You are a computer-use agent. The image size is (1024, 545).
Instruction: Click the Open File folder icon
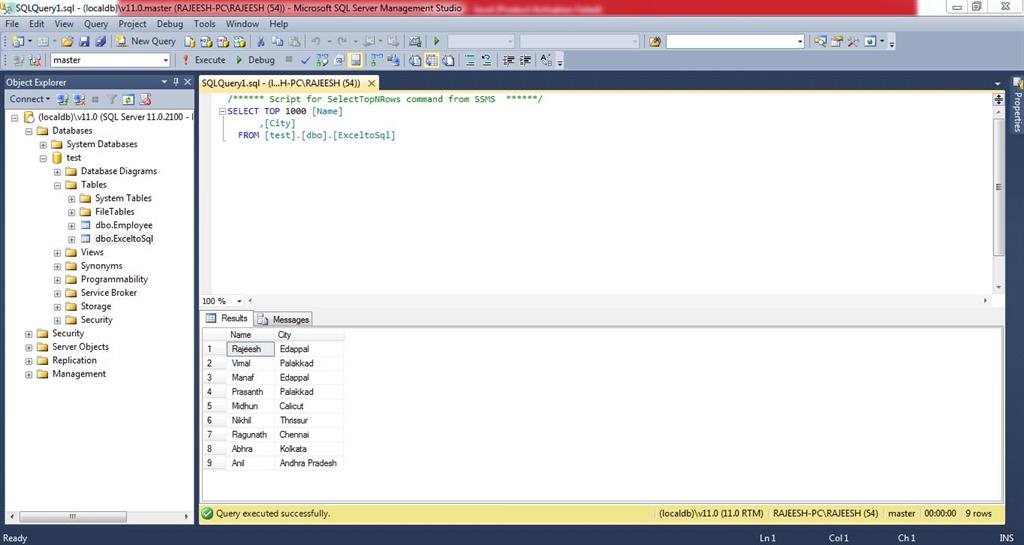pyautogui.click(x=67, y=42)
